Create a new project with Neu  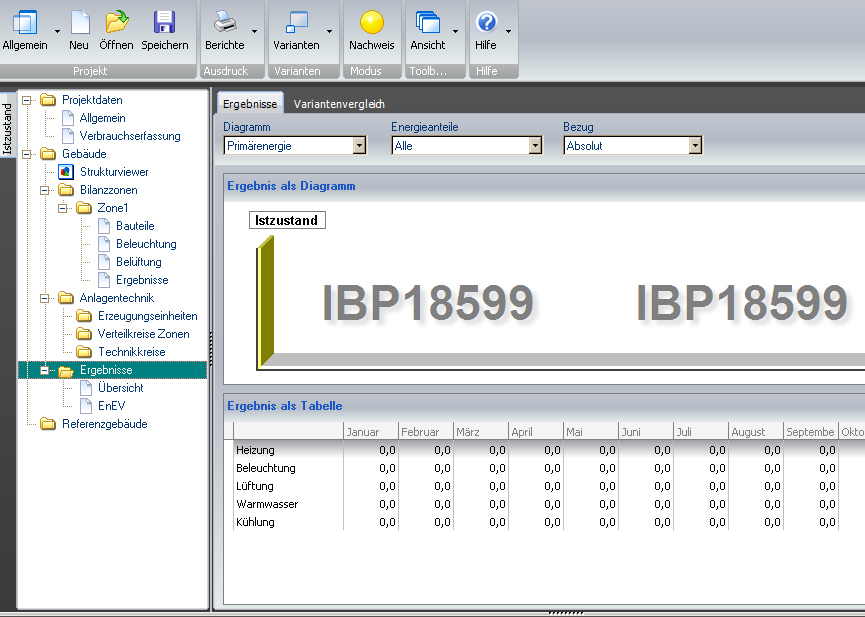tap(79, 23)
